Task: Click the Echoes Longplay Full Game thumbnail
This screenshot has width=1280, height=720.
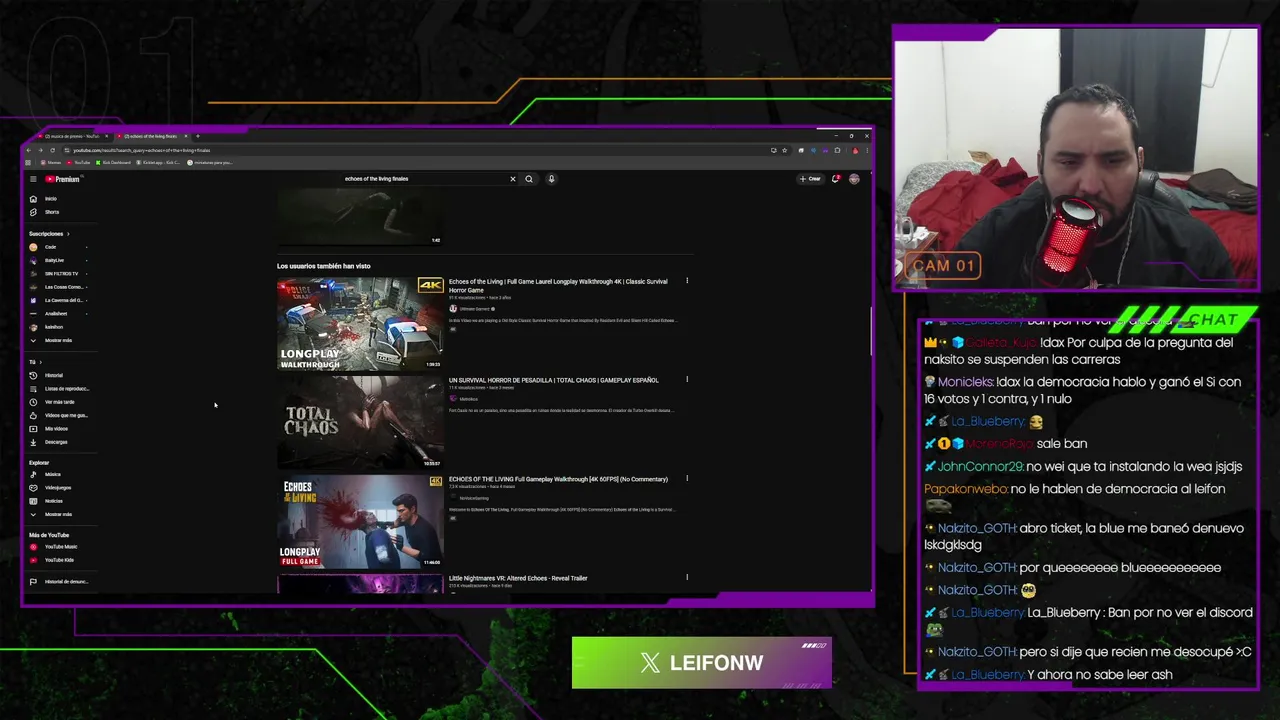Action: click(360, 521)
